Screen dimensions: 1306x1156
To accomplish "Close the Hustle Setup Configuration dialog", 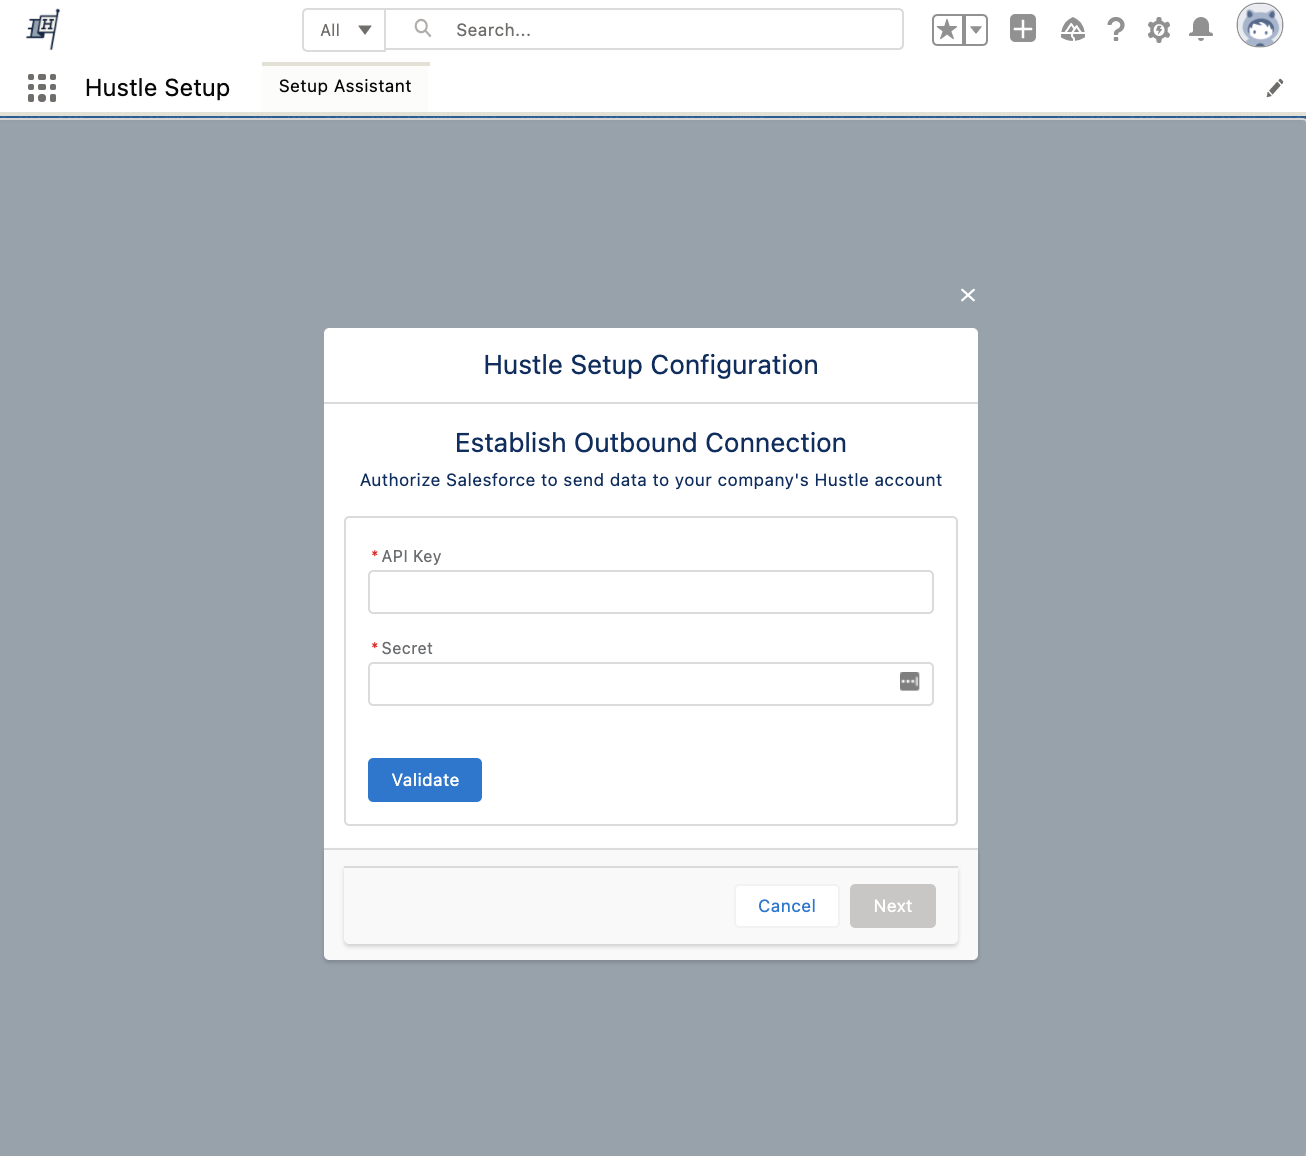I will point(968,295).
